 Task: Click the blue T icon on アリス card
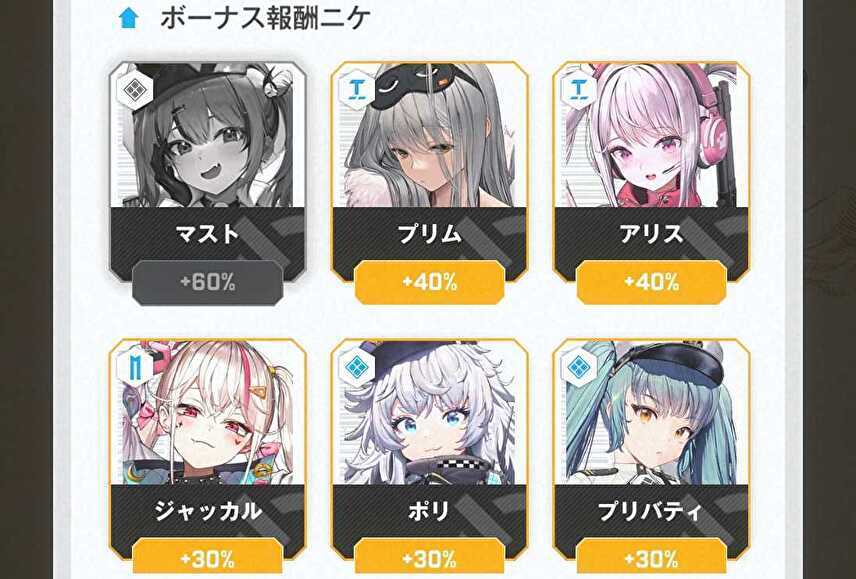[x=578, y=91]
